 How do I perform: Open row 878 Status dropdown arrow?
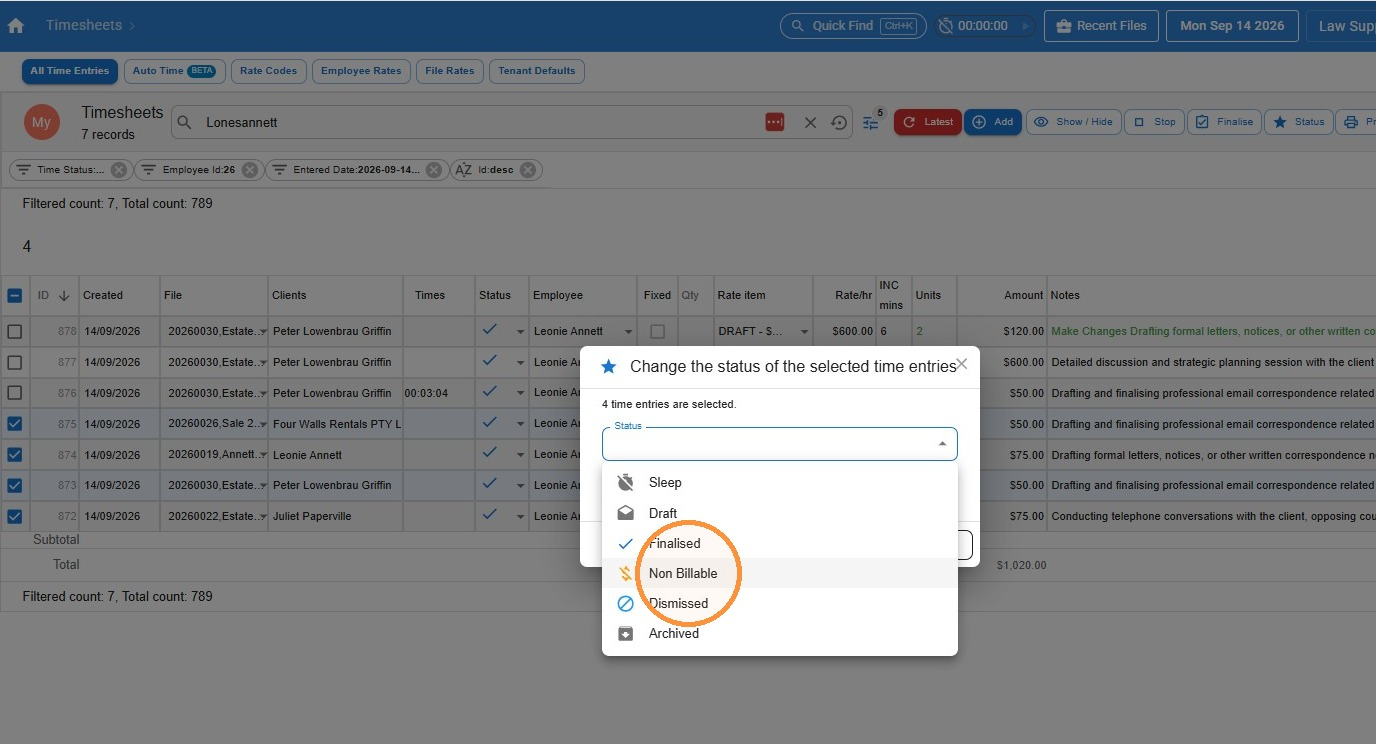tap(520, 332)
